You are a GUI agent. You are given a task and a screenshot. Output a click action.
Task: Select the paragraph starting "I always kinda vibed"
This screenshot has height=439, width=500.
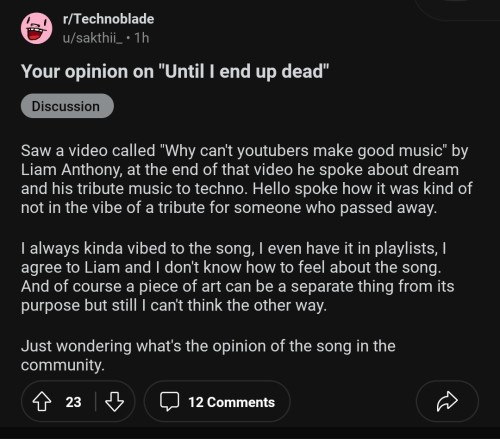[237, 277]
